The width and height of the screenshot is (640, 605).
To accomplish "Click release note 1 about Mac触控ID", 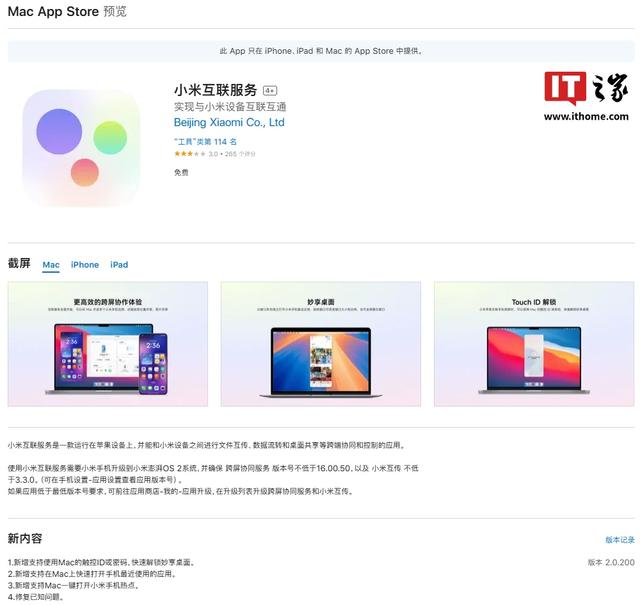I will (102, 563).
